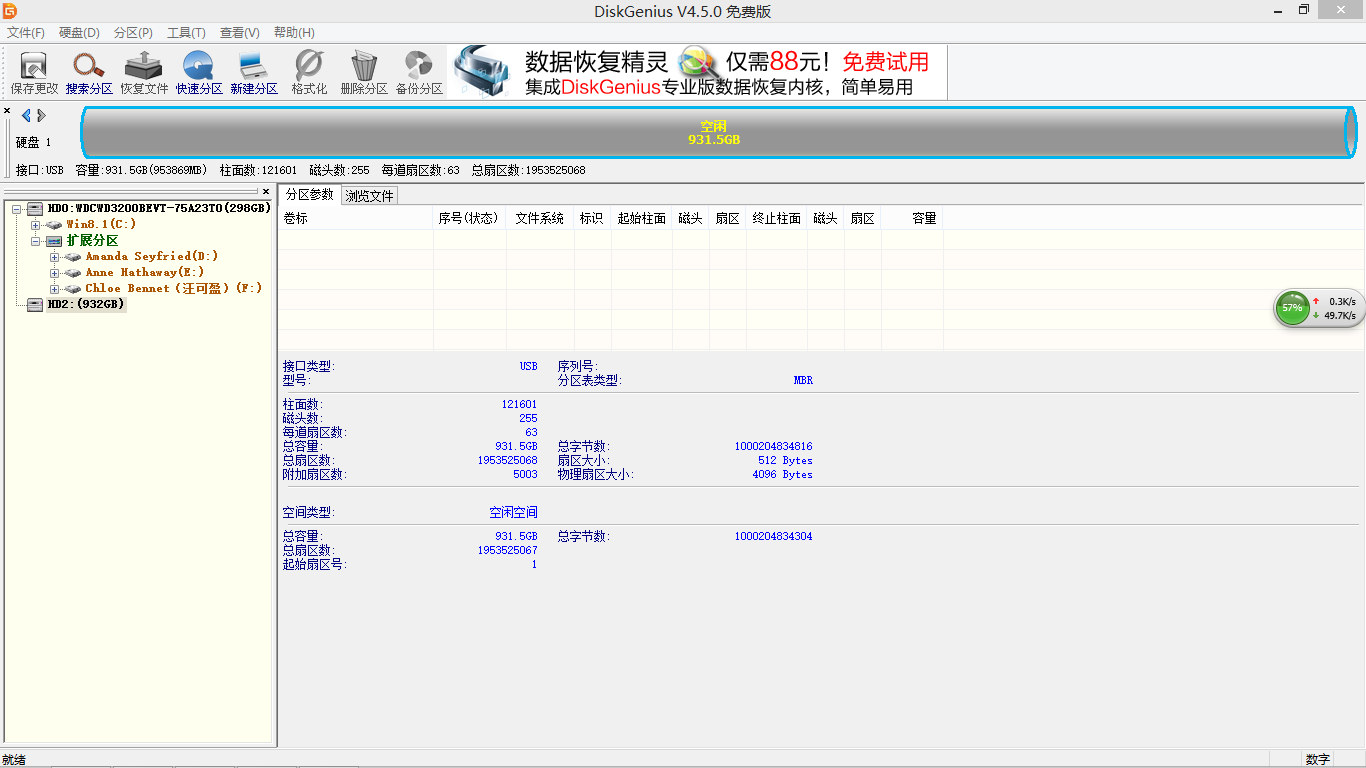
Task: Open the 工具 menu
Action: (x=186, y=32)
